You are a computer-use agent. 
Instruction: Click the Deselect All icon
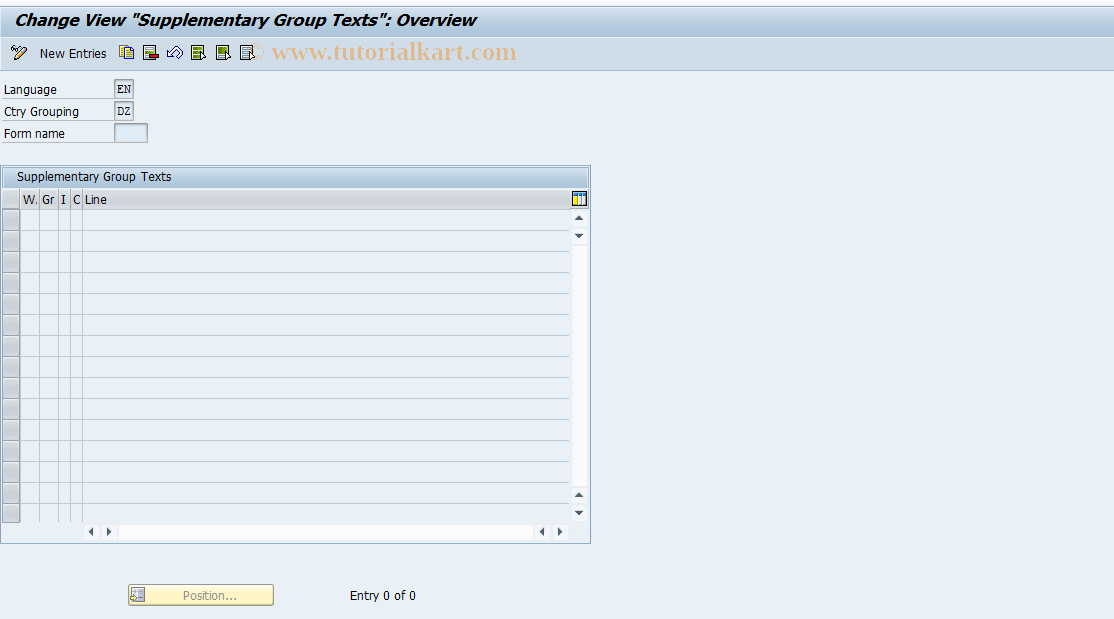247,53
